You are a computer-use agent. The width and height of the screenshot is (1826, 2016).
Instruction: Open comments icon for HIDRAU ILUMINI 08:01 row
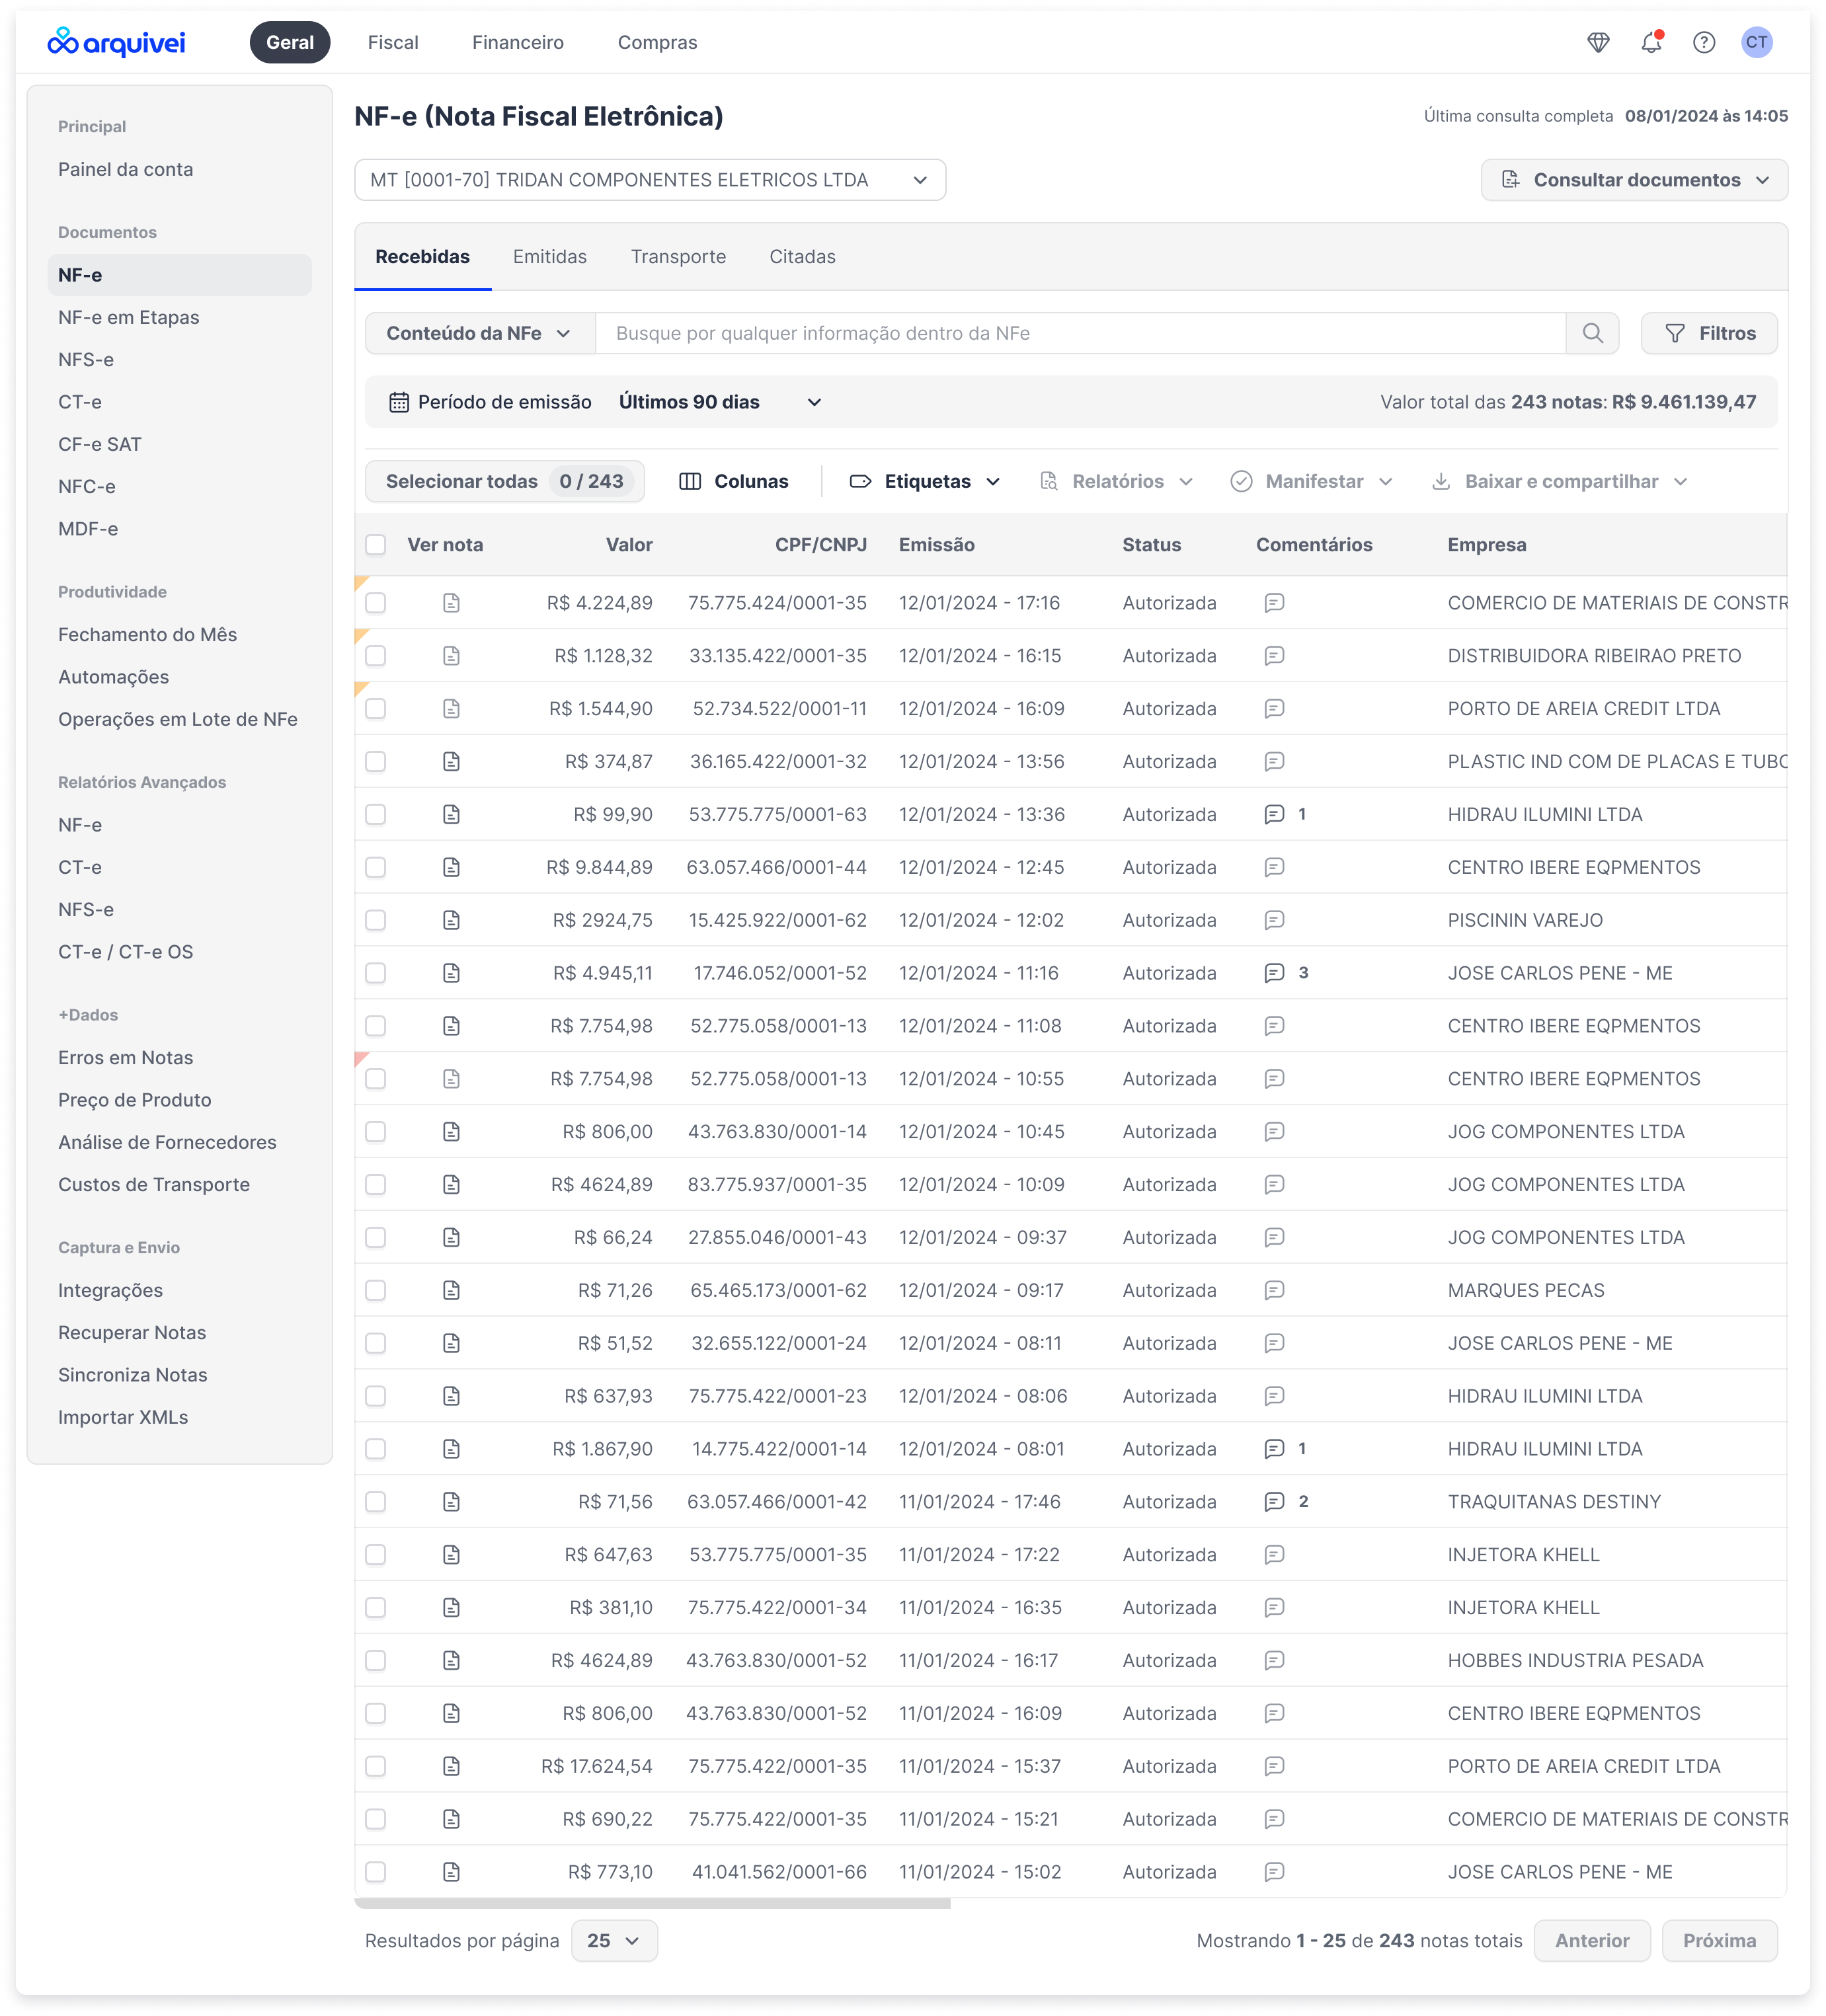[x=1274, y=1449]
